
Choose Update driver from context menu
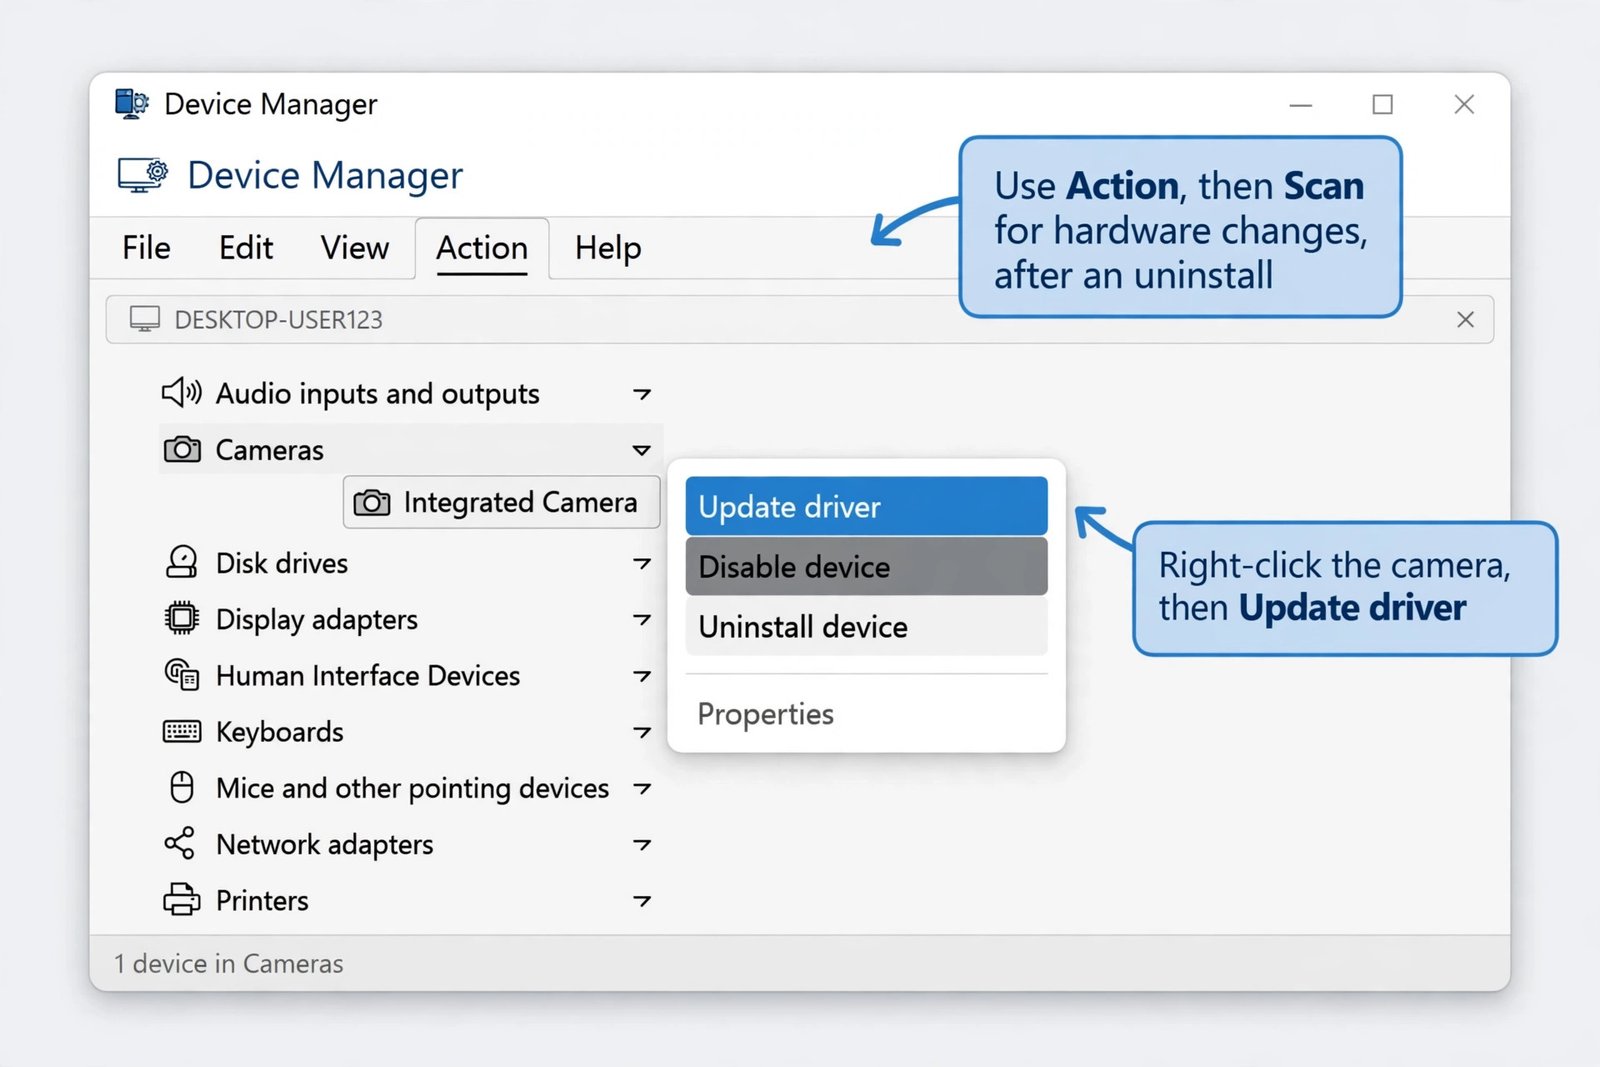pos(866,506)
